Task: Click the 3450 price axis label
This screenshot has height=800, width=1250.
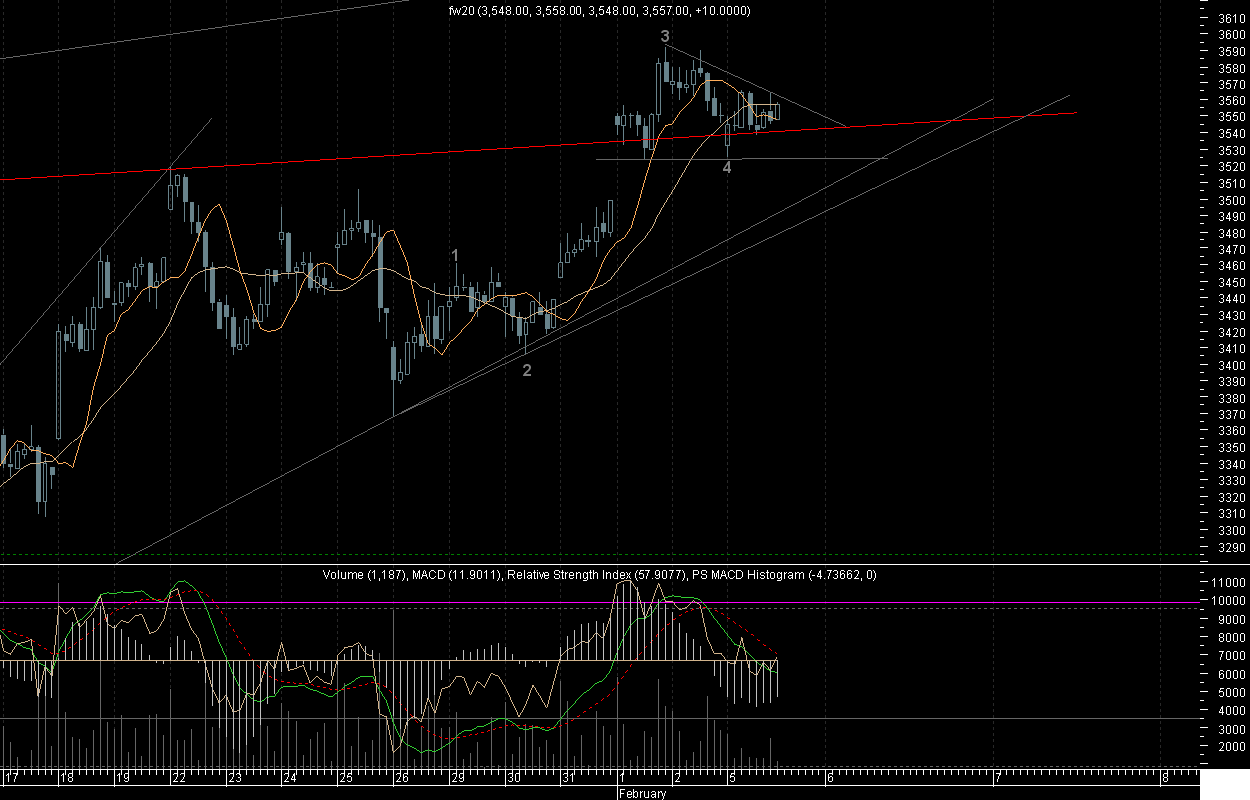Action: [1231, 283]
